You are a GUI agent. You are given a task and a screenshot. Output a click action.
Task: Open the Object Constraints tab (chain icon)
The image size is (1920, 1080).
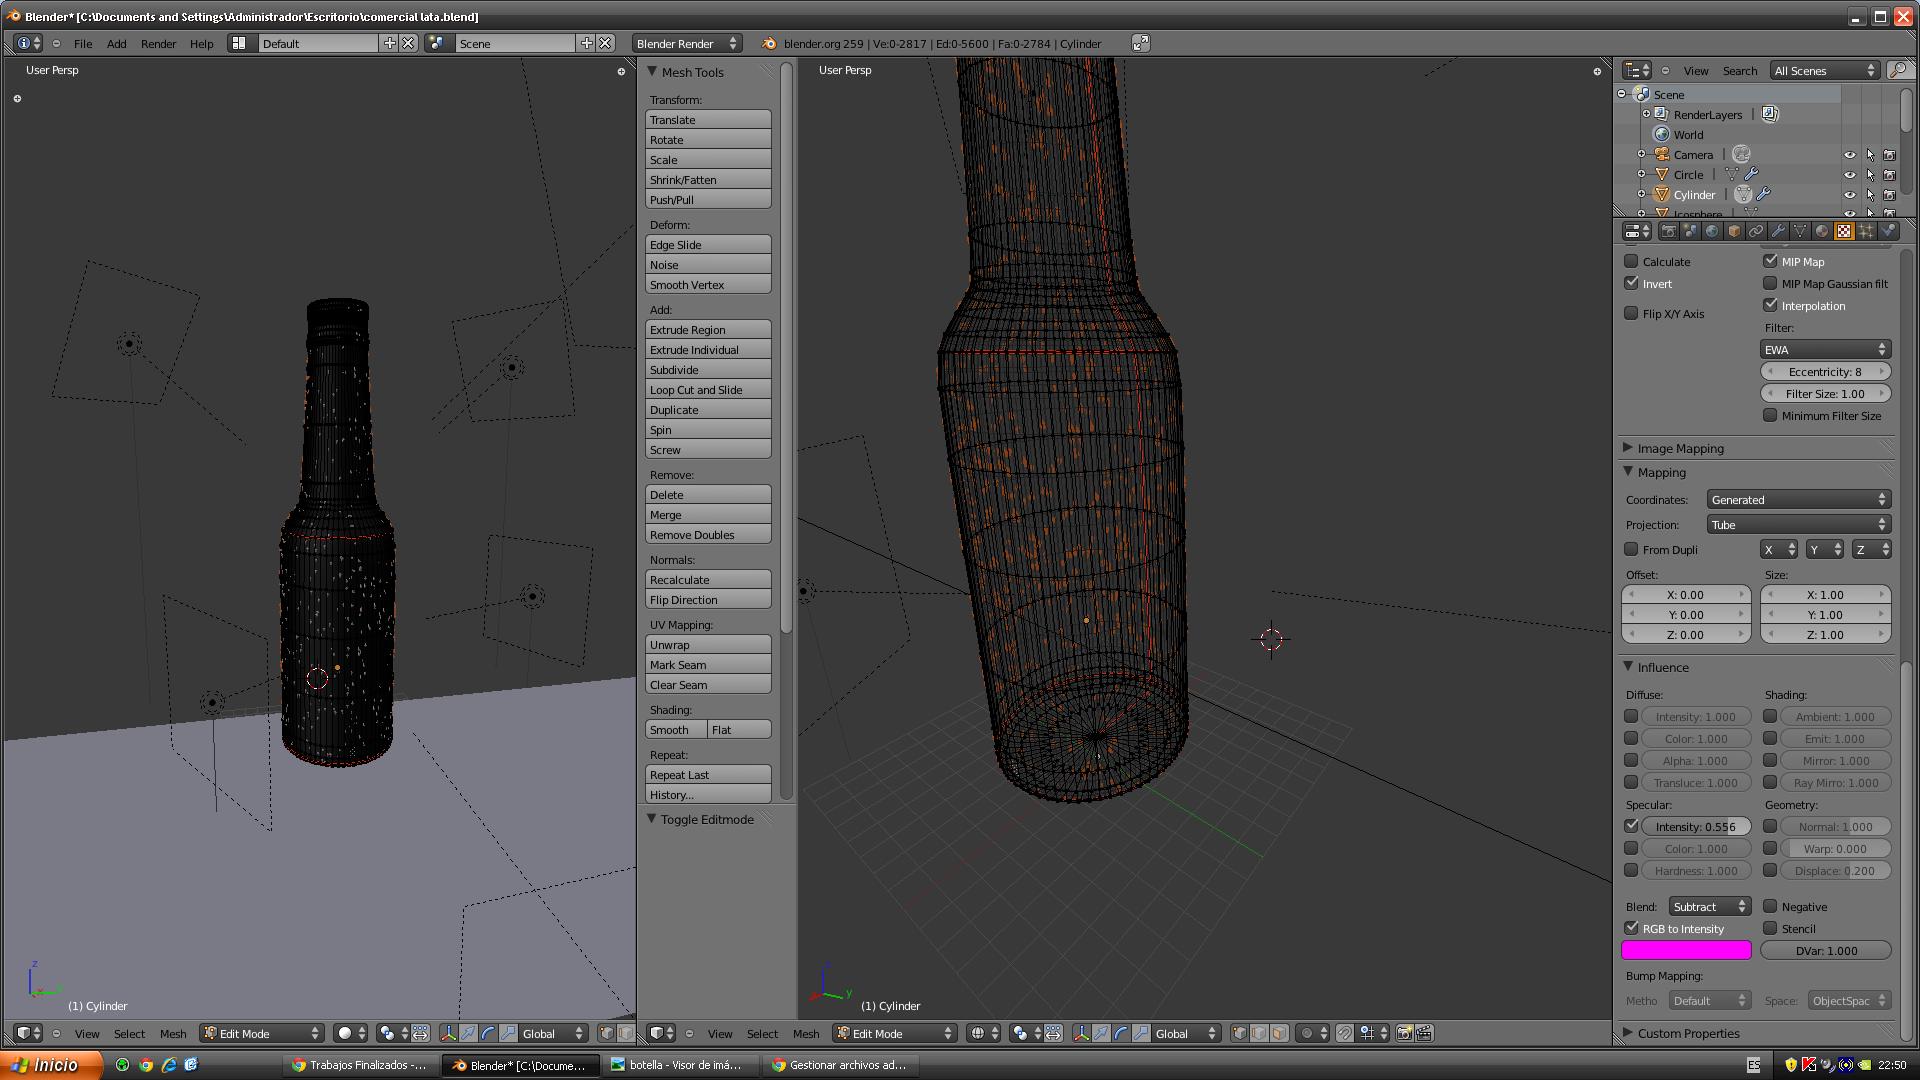(1756, 231)
